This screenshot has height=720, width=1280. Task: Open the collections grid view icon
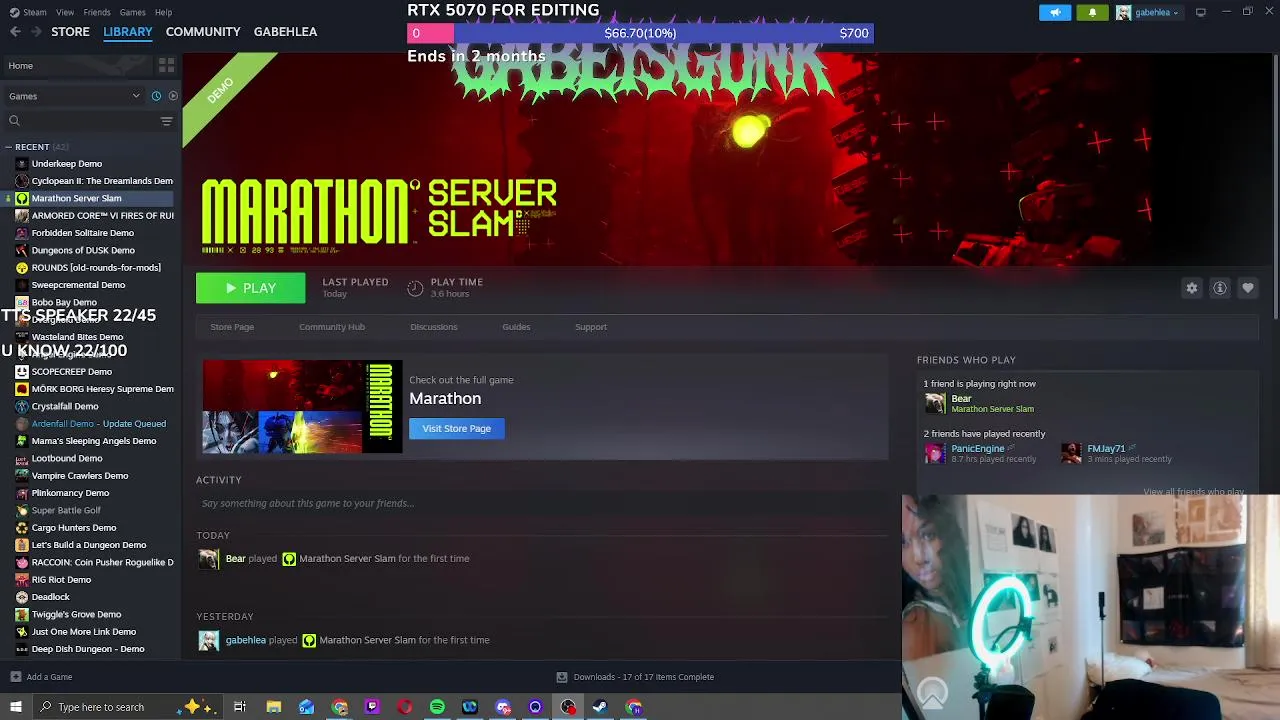tap(167, 65)
